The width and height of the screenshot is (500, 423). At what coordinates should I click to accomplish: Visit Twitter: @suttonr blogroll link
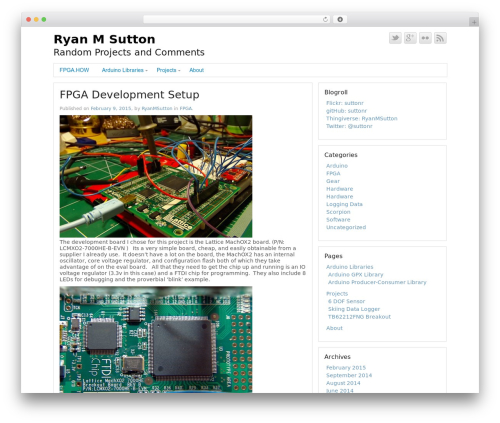[x=349, y=126]
